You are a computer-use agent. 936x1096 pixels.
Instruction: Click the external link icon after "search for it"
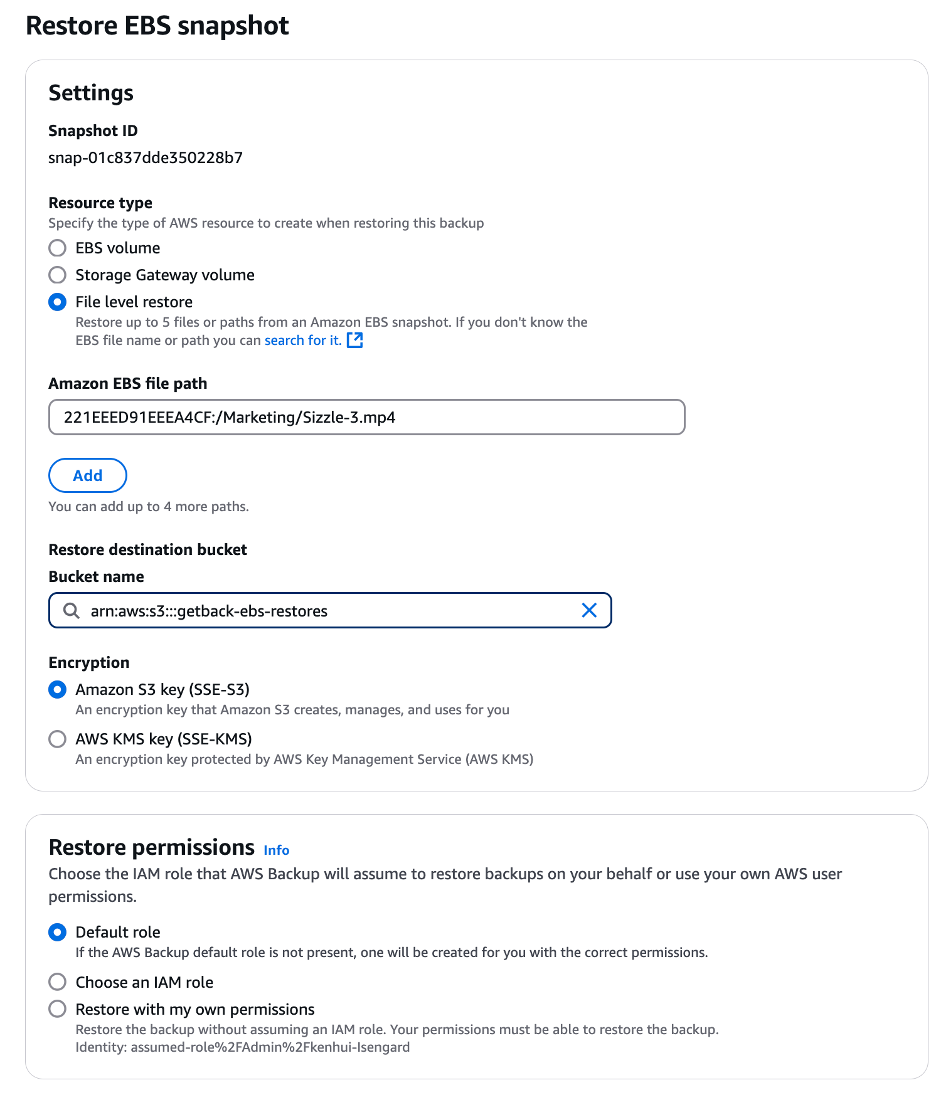pos(355,340)
